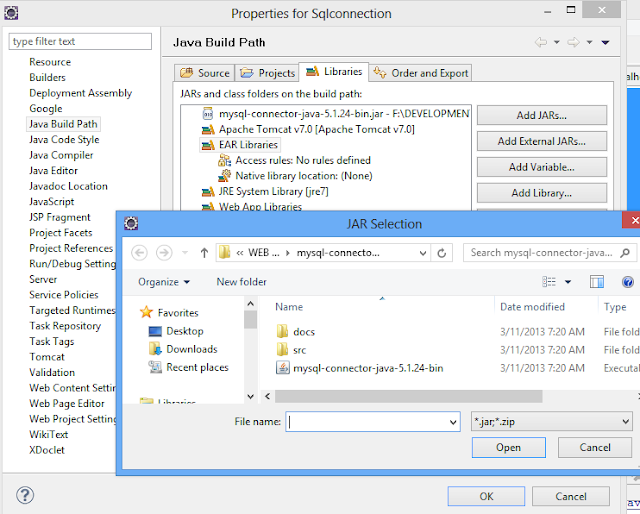
Task: Click the type filter text field
Action: (x=80, y=41)
